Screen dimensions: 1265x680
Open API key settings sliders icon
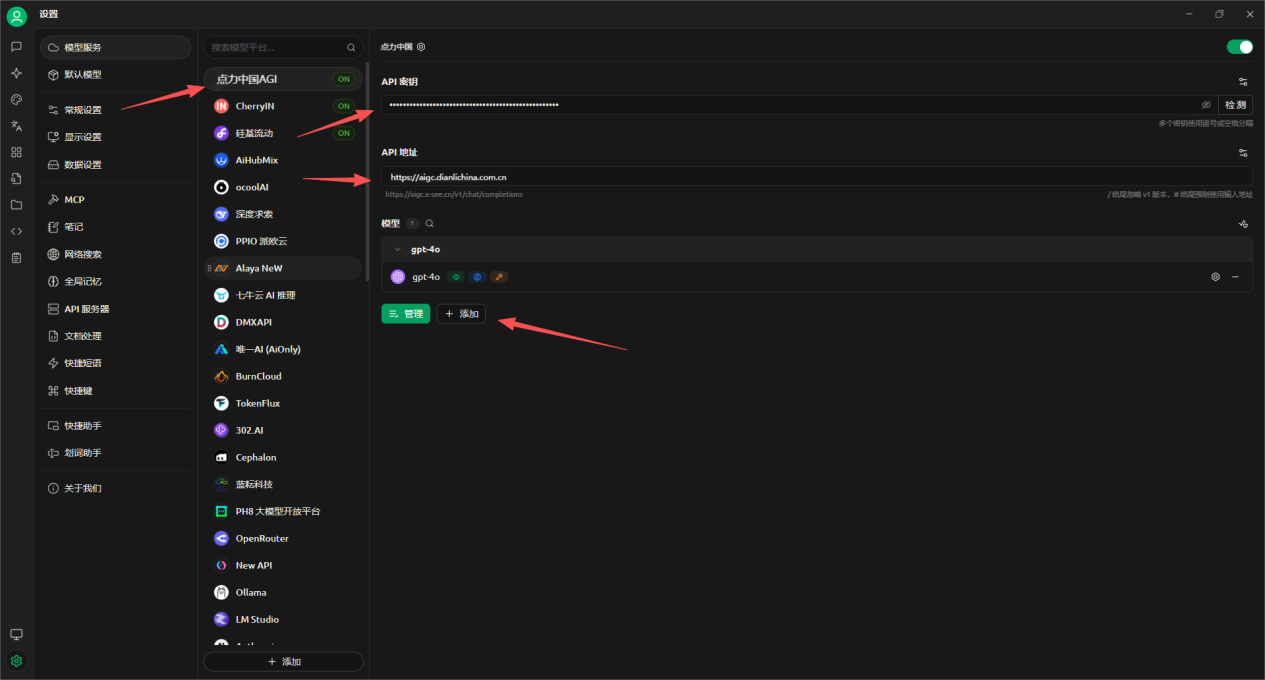pyautogui.click(x=1243, y=81)
